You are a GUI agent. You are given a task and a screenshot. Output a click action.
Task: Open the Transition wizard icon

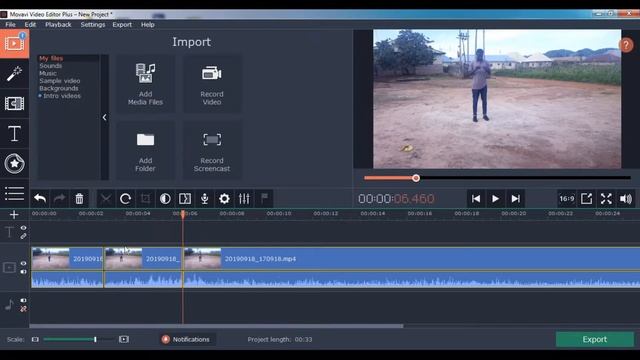pos(185,199)
